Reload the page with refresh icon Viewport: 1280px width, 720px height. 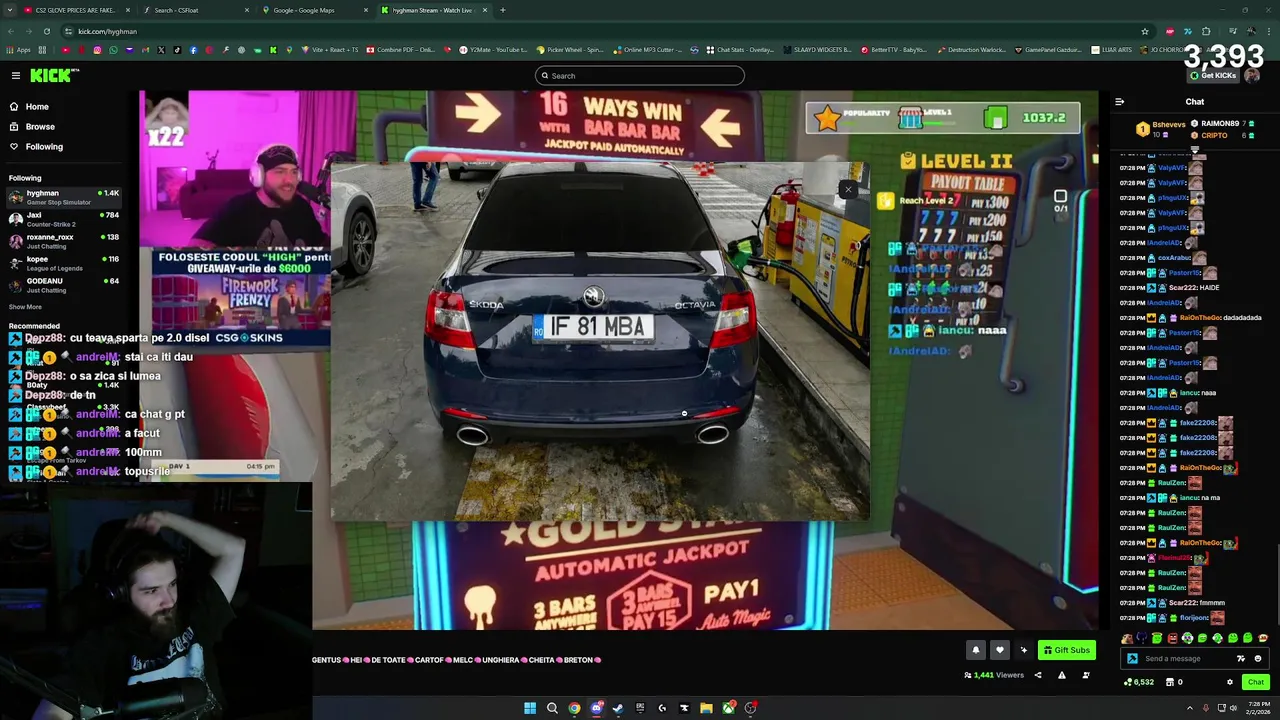pos(46,31)
